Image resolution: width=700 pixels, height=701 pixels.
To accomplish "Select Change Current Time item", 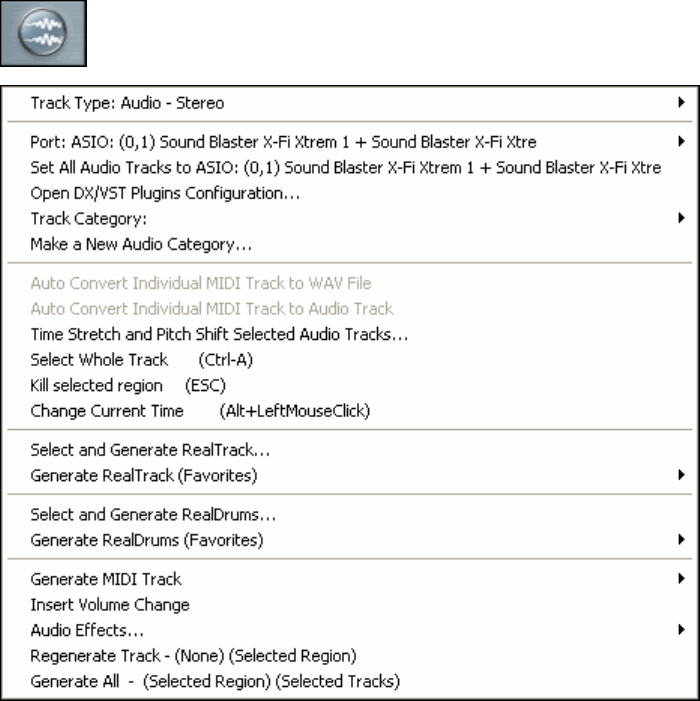I will [x=200, y=410].
